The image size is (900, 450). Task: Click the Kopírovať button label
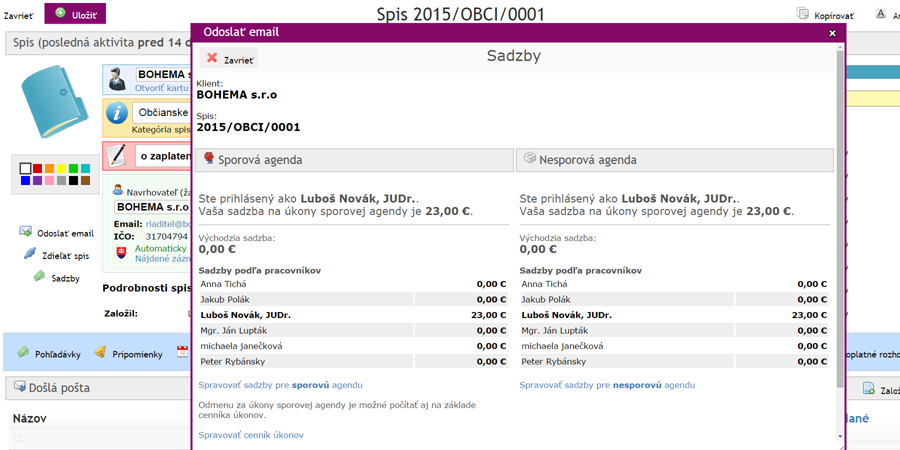(x=834, y=16)
